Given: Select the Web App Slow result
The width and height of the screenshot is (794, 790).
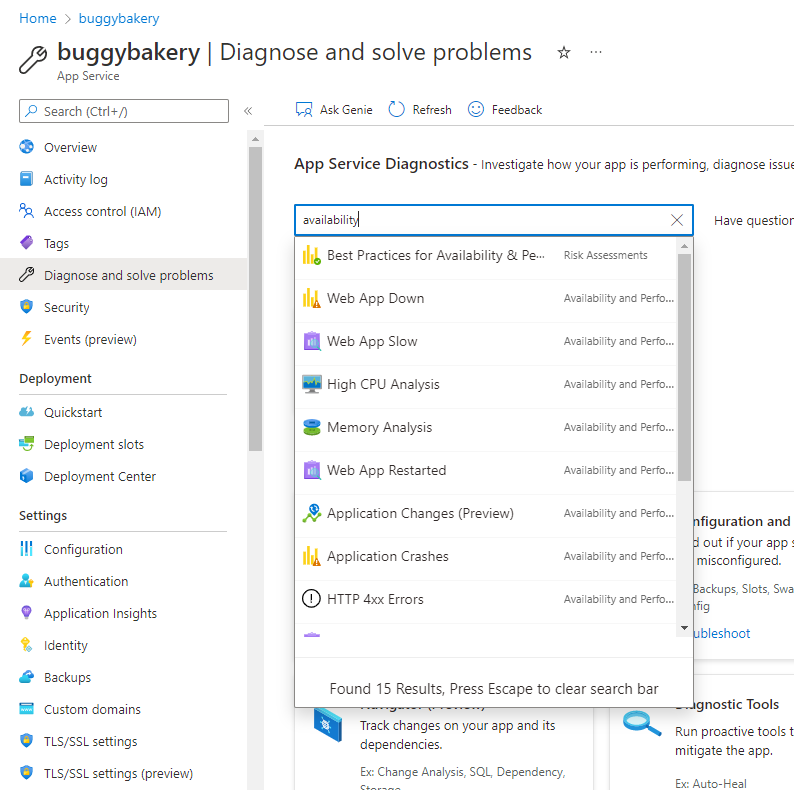Looking at the screenshot, I should pyautogui.click(x=486, y=341).
